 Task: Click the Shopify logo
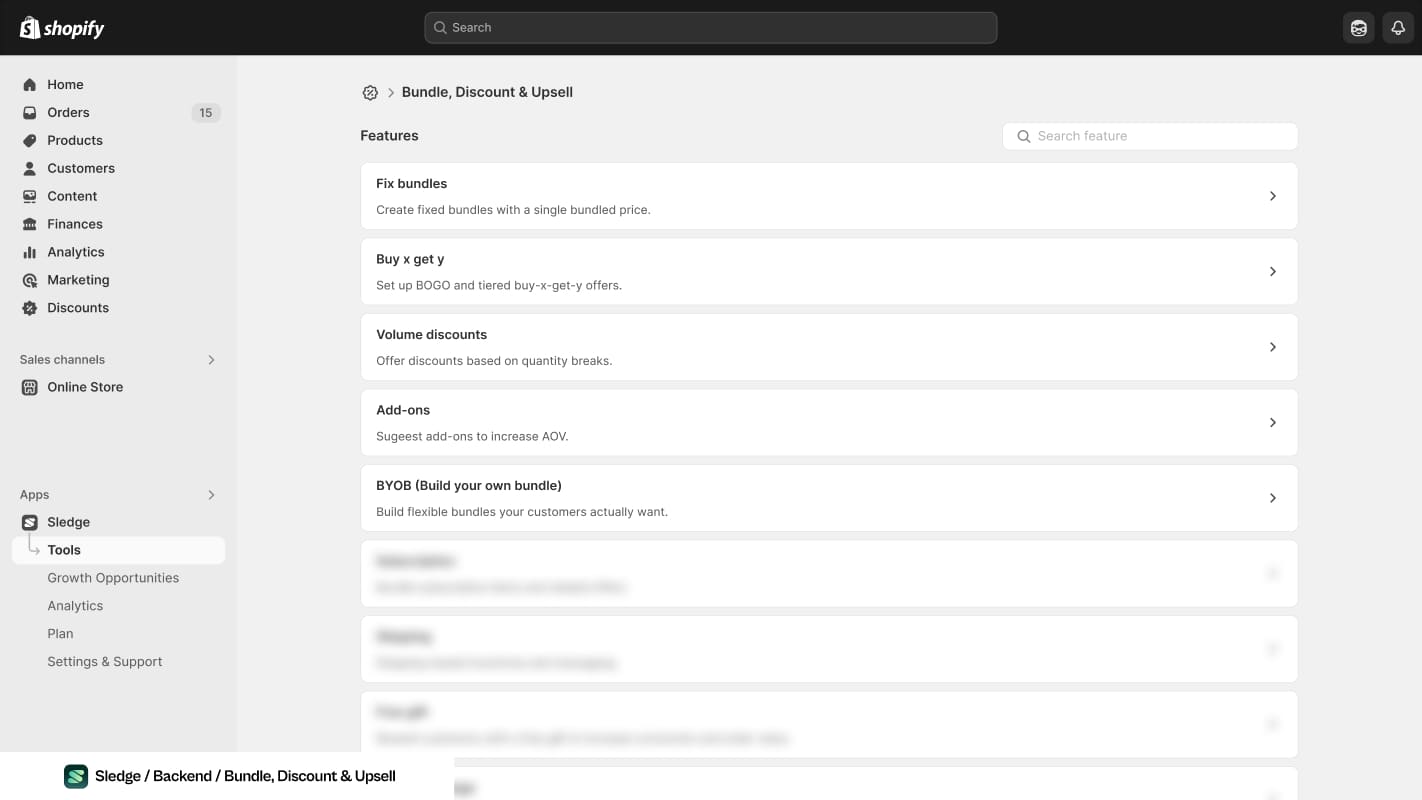click(x=62, y=28)
